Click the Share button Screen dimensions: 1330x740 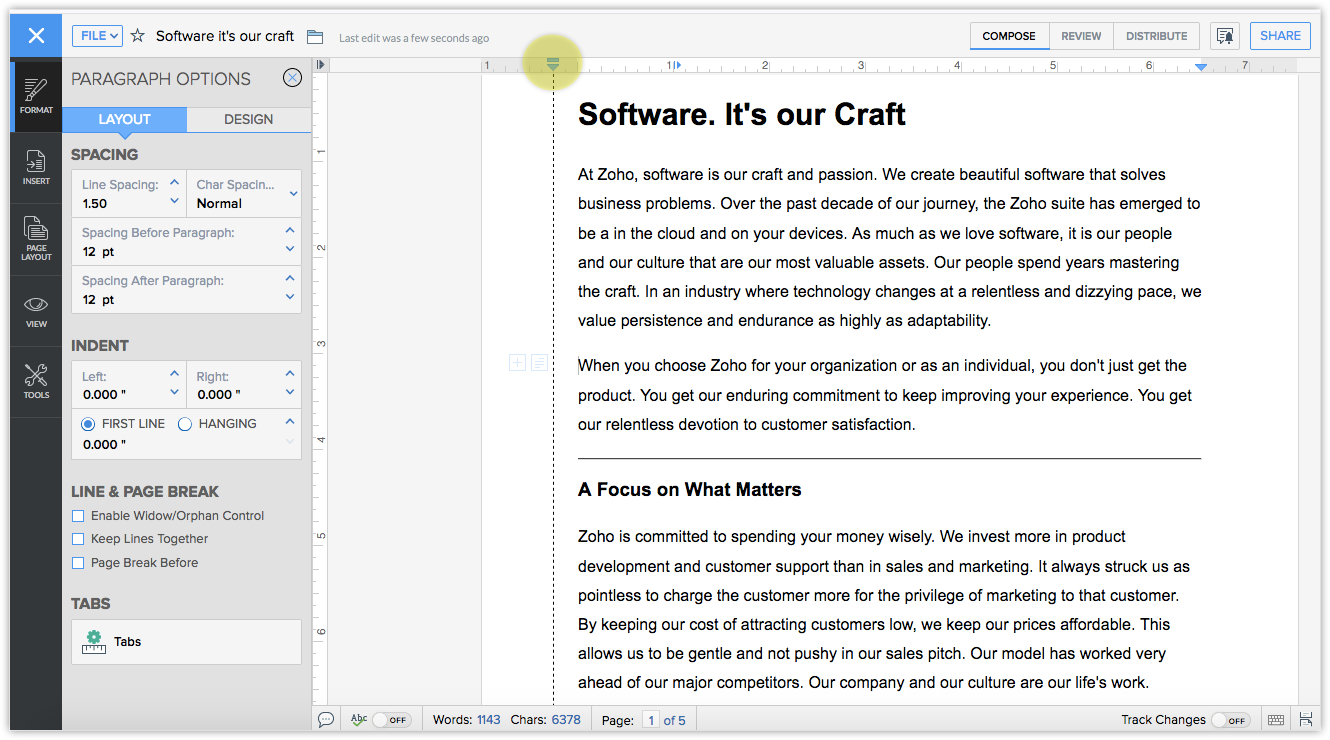click(1280, 36)
